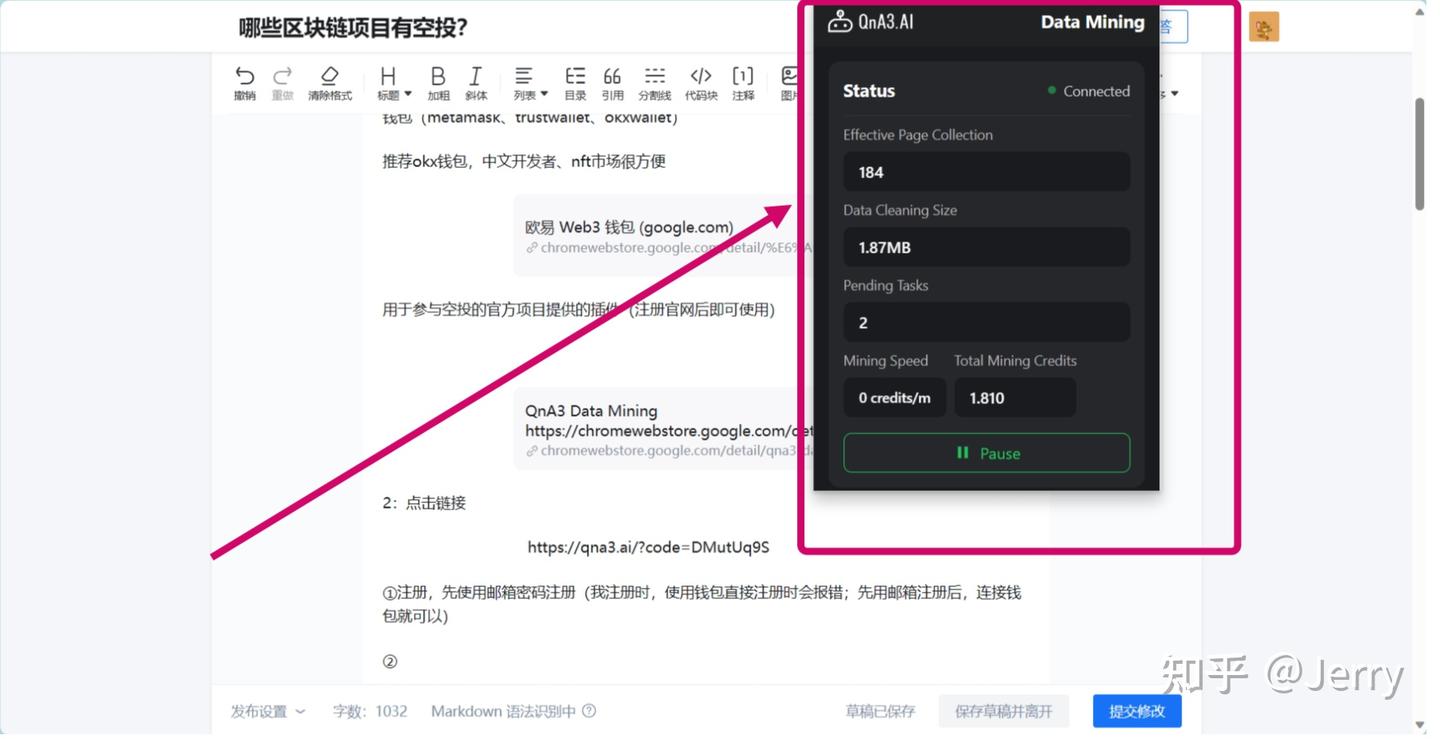
Task: Toggle italic (斜体) formatting
Action: pyautogui.click(x=476, y=82)
